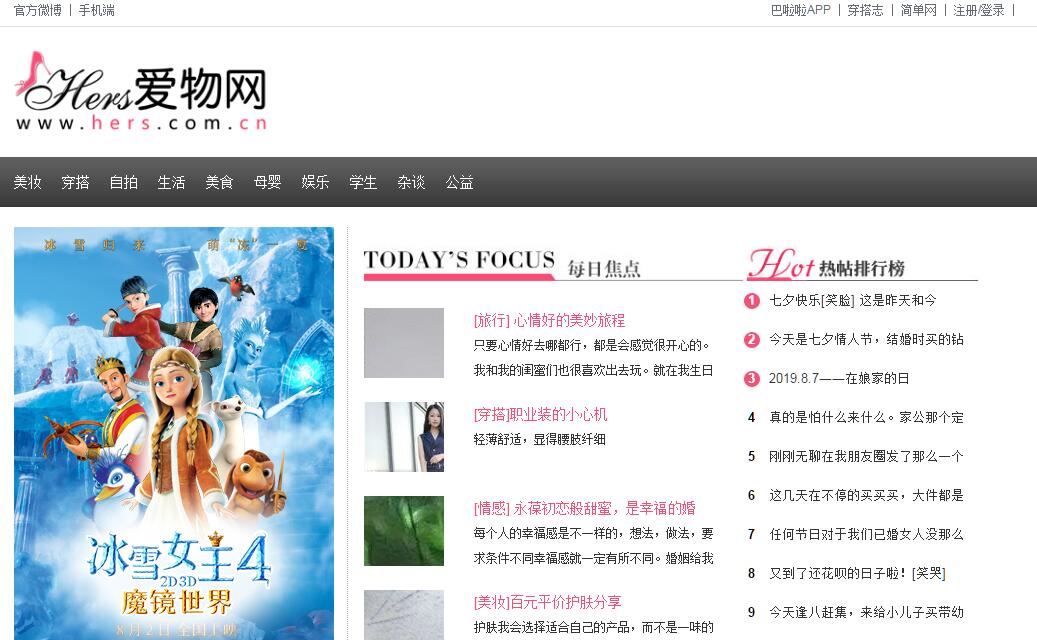Open the number 2 ranked hot post badge

click(752, 340)
